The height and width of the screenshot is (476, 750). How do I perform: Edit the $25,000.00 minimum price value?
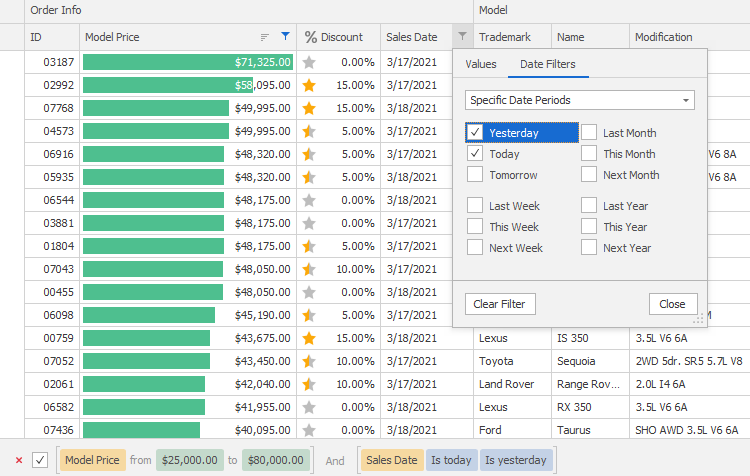(189, 460)
